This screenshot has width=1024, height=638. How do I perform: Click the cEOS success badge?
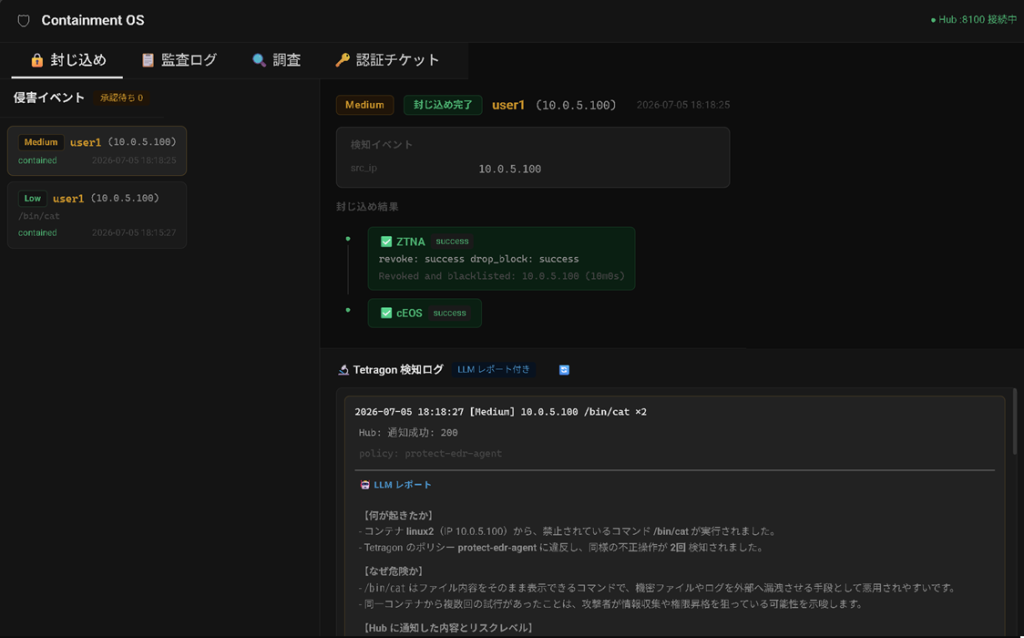click(x=449, y=313)
